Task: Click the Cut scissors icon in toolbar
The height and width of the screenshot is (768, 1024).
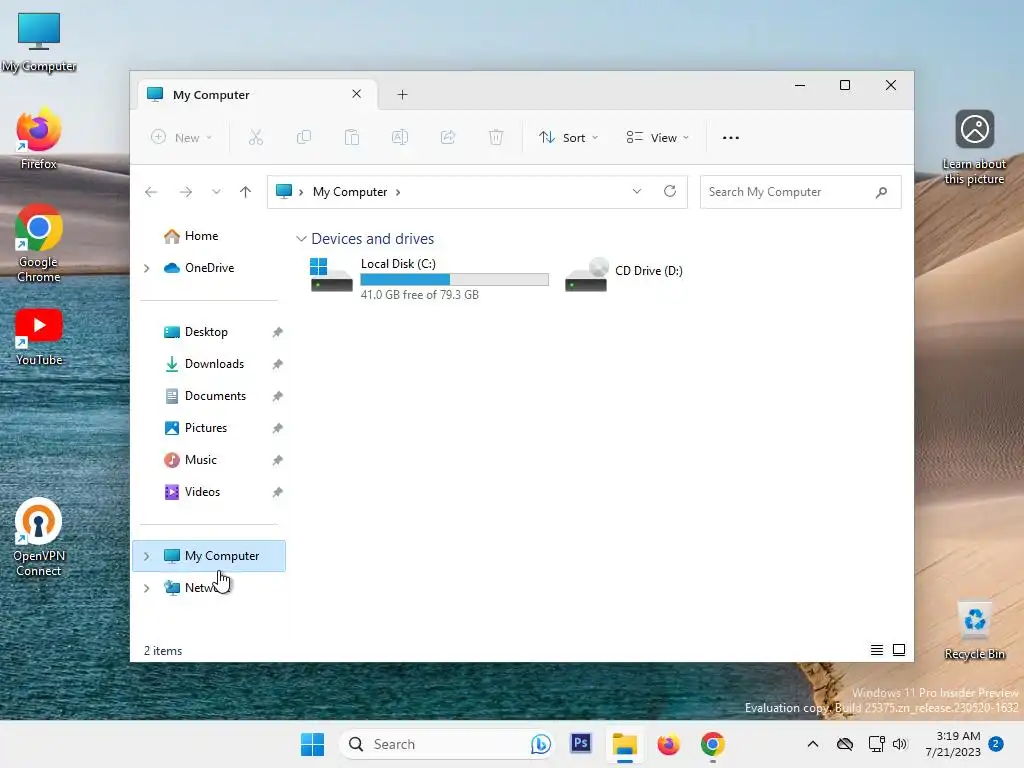Action: 255,137
